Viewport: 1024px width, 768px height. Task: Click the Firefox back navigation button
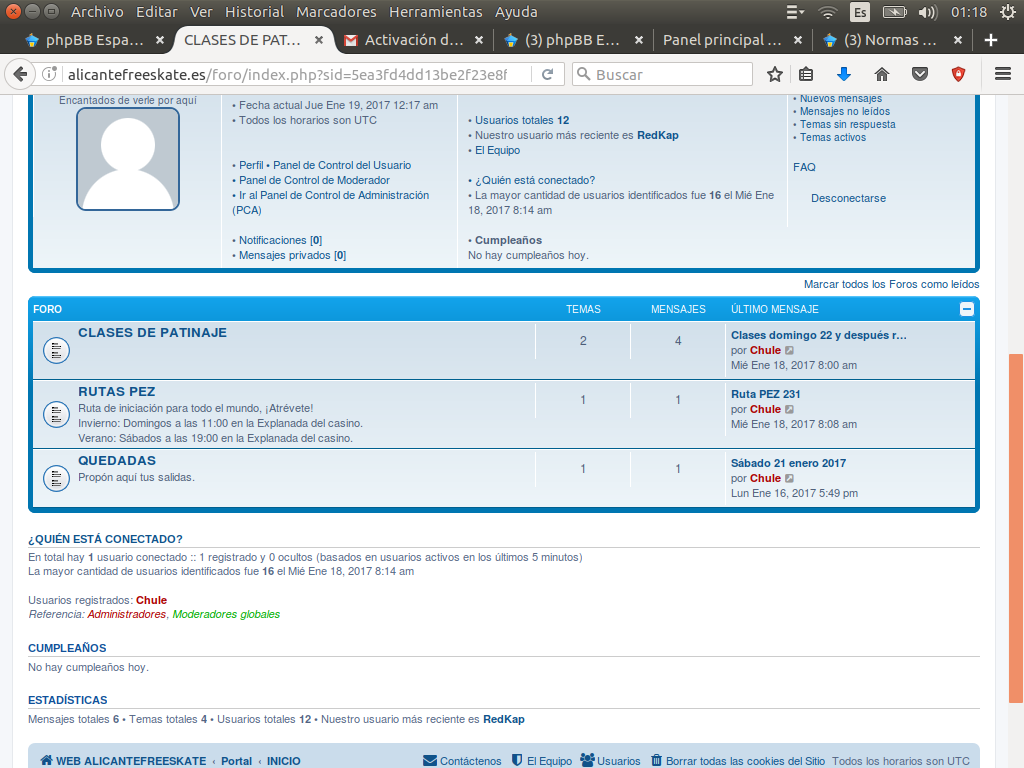click(x=20, y=75)
